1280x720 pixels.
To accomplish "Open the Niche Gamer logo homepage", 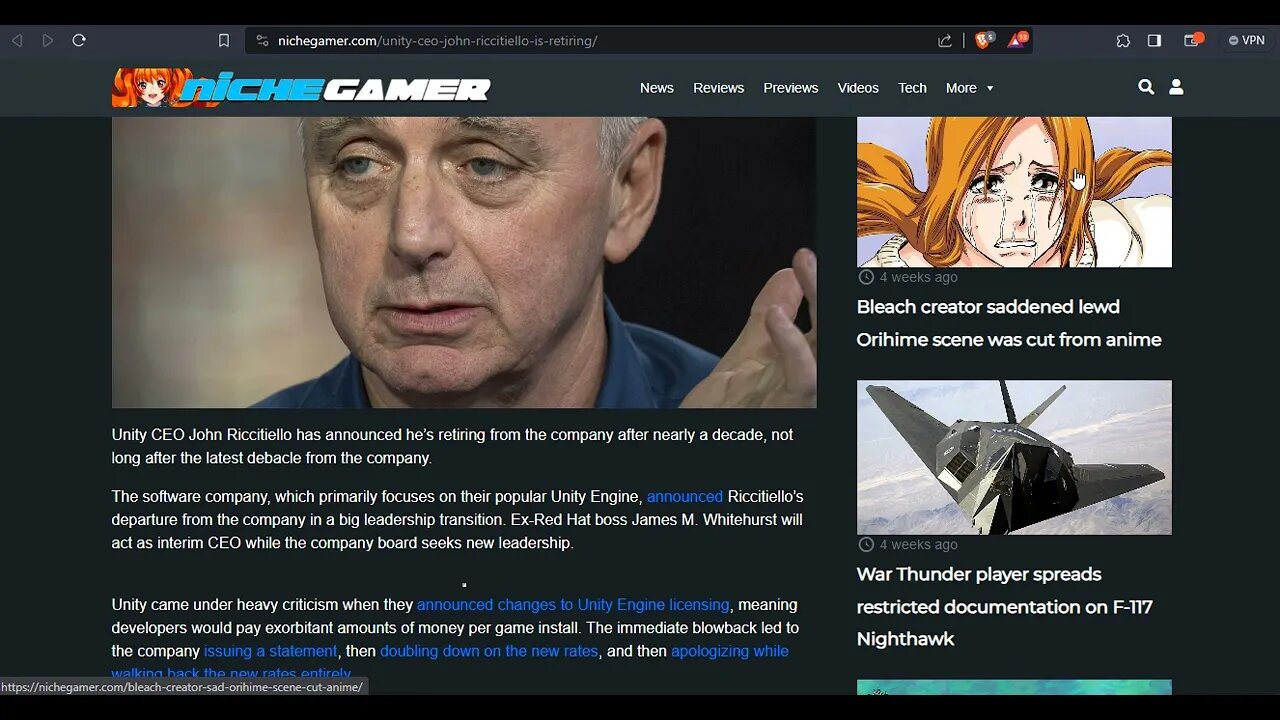I will [x=301, y=88].
